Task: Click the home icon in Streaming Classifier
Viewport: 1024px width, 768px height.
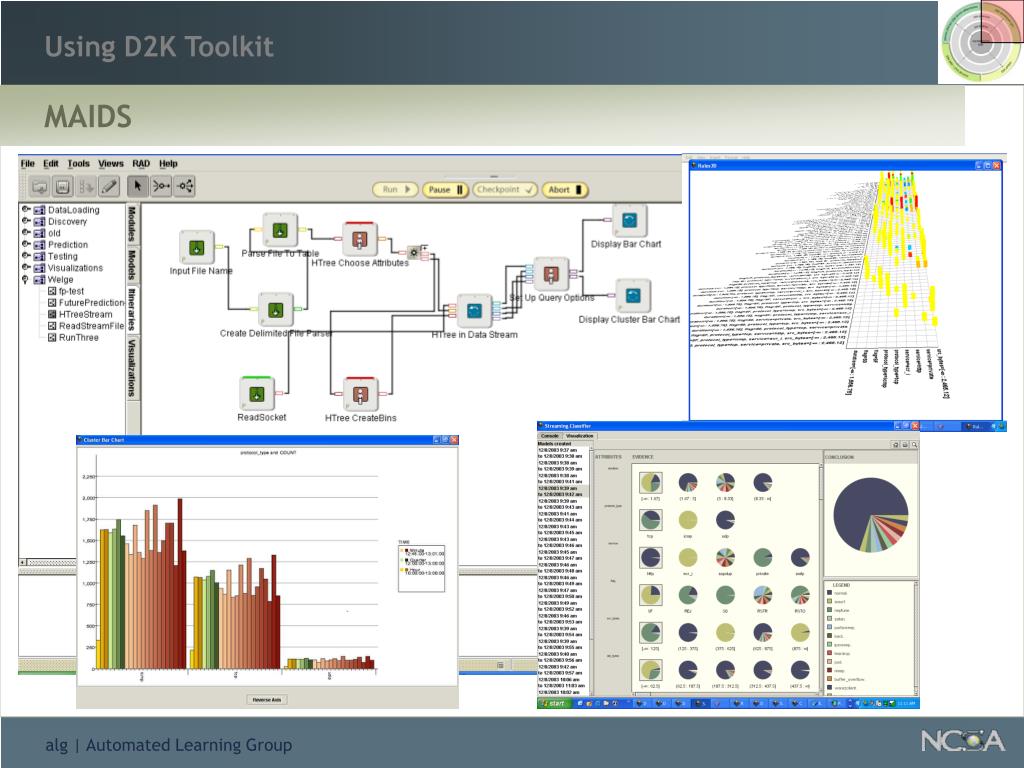Action: (x=895, y=445)
